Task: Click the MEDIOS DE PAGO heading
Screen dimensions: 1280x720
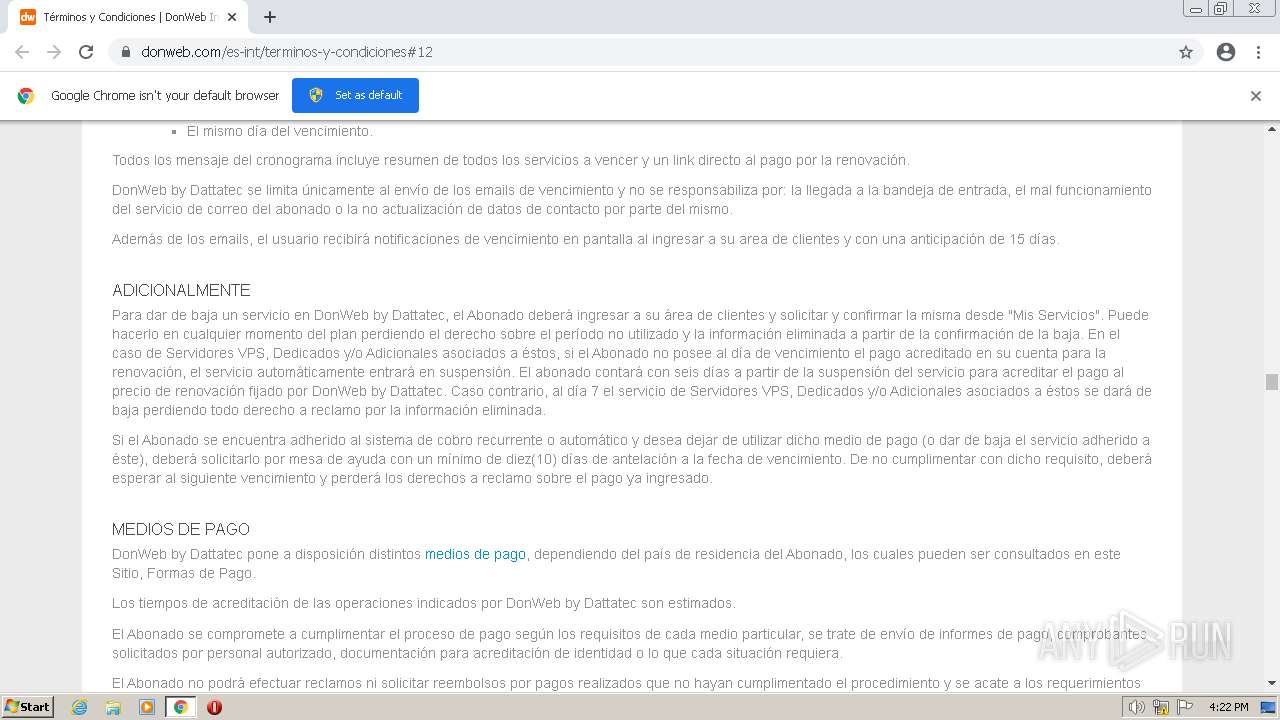Action: coord(181,529)
